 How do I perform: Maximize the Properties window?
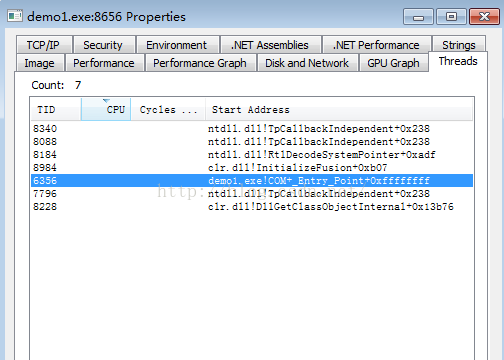(451, 17)
